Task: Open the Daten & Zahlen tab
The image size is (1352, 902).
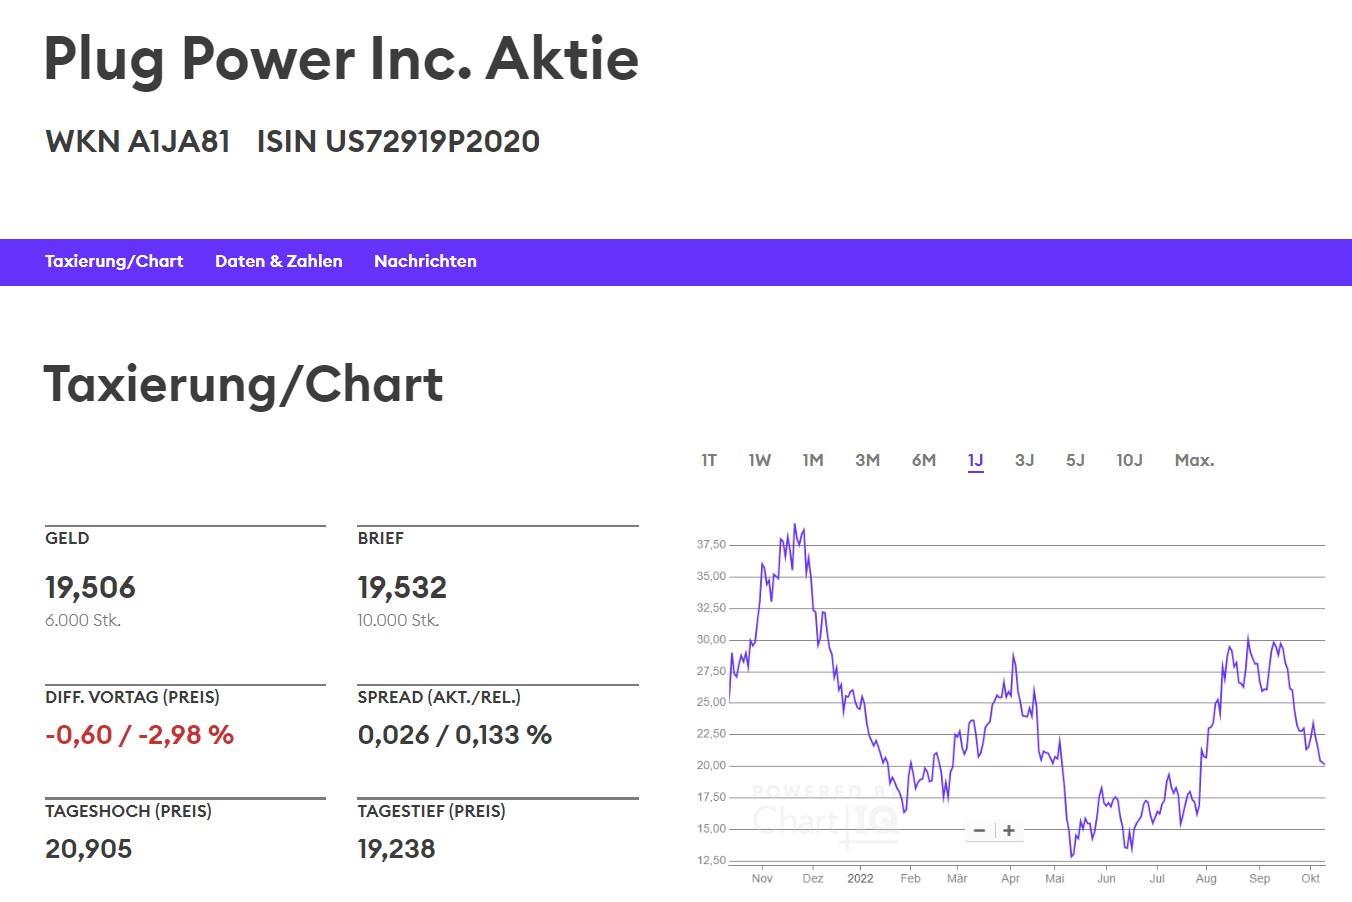Action: (279, 262)
